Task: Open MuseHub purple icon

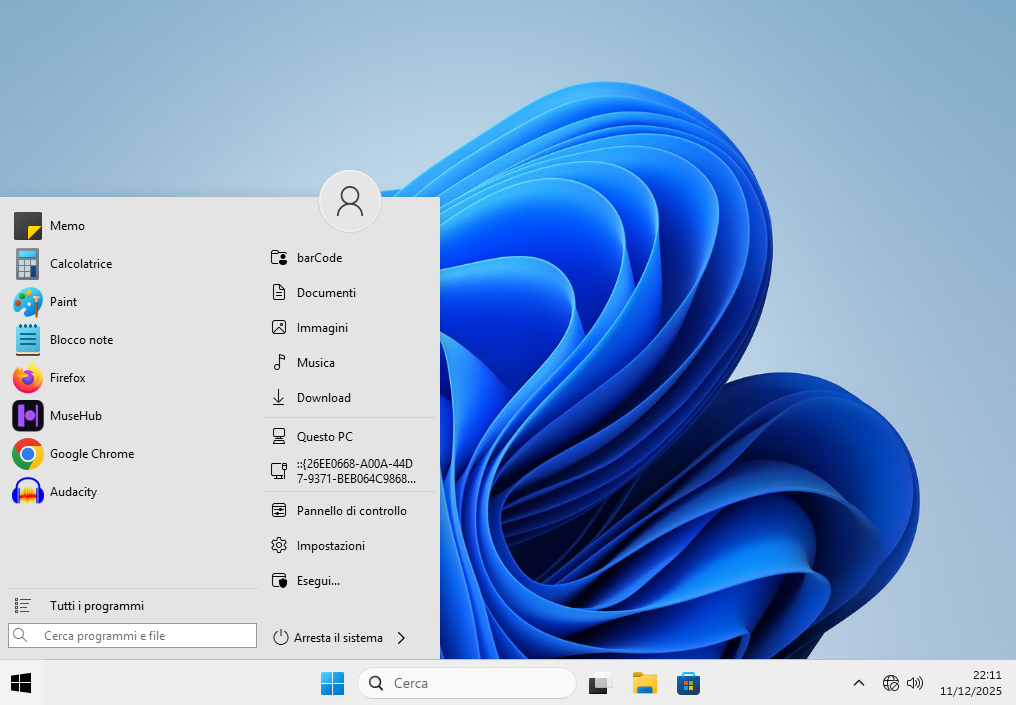Action: click(28, 416)
